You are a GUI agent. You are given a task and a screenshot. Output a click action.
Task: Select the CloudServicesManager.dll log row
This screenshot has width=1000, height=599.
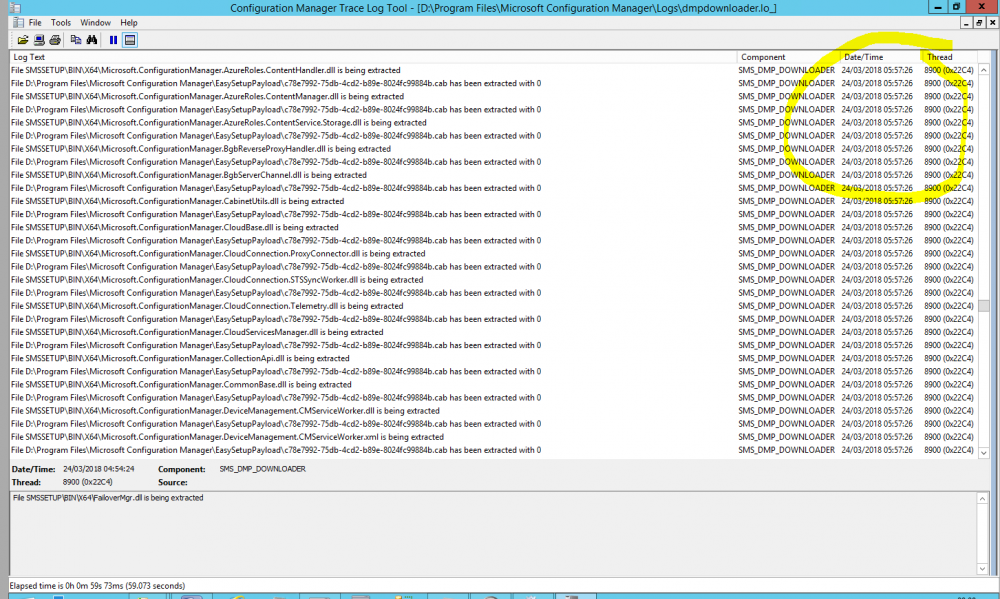click(492, 332)
